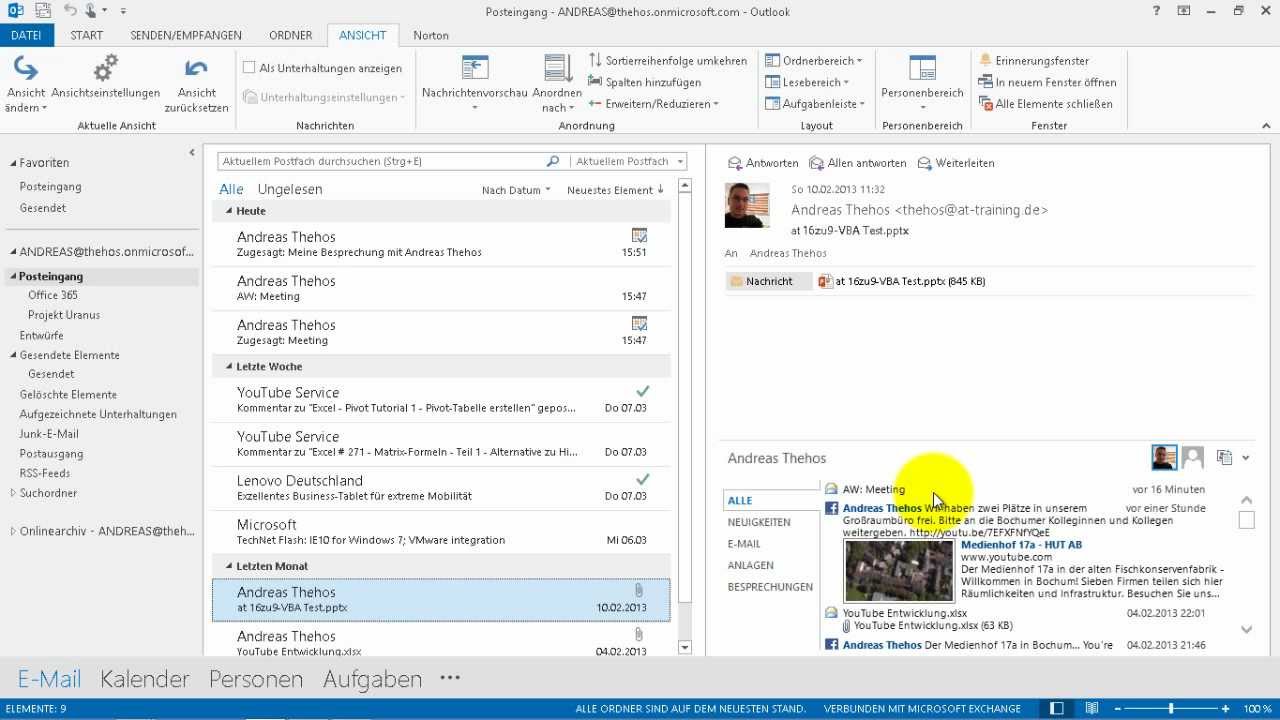The height and width of the screenshot is (720, 1280).
Task: Select BESPRECHUNGEN tab in people pane
Action: [x=770, y=587]
